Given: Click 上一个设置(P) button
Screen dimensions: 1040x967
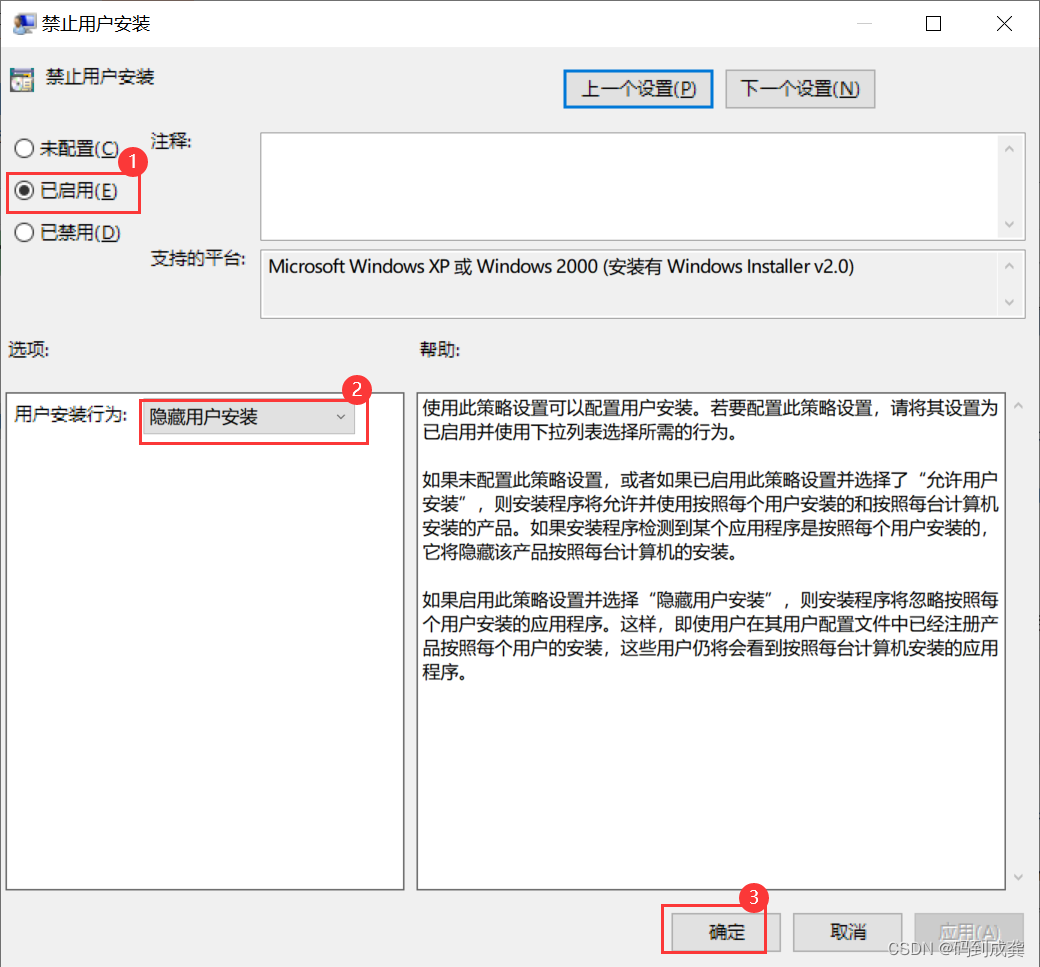Looking at the screenshot, I should pos(638,89).
